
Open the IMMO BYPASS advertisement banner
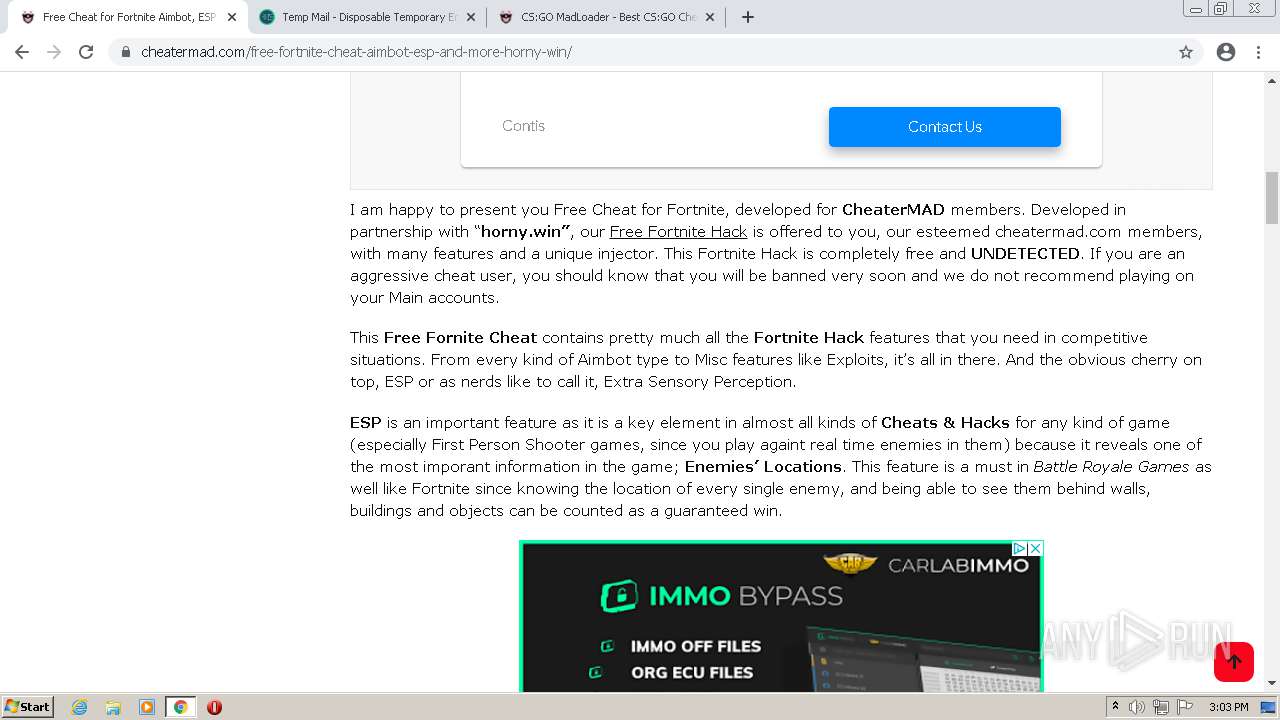tap(781, 616)
